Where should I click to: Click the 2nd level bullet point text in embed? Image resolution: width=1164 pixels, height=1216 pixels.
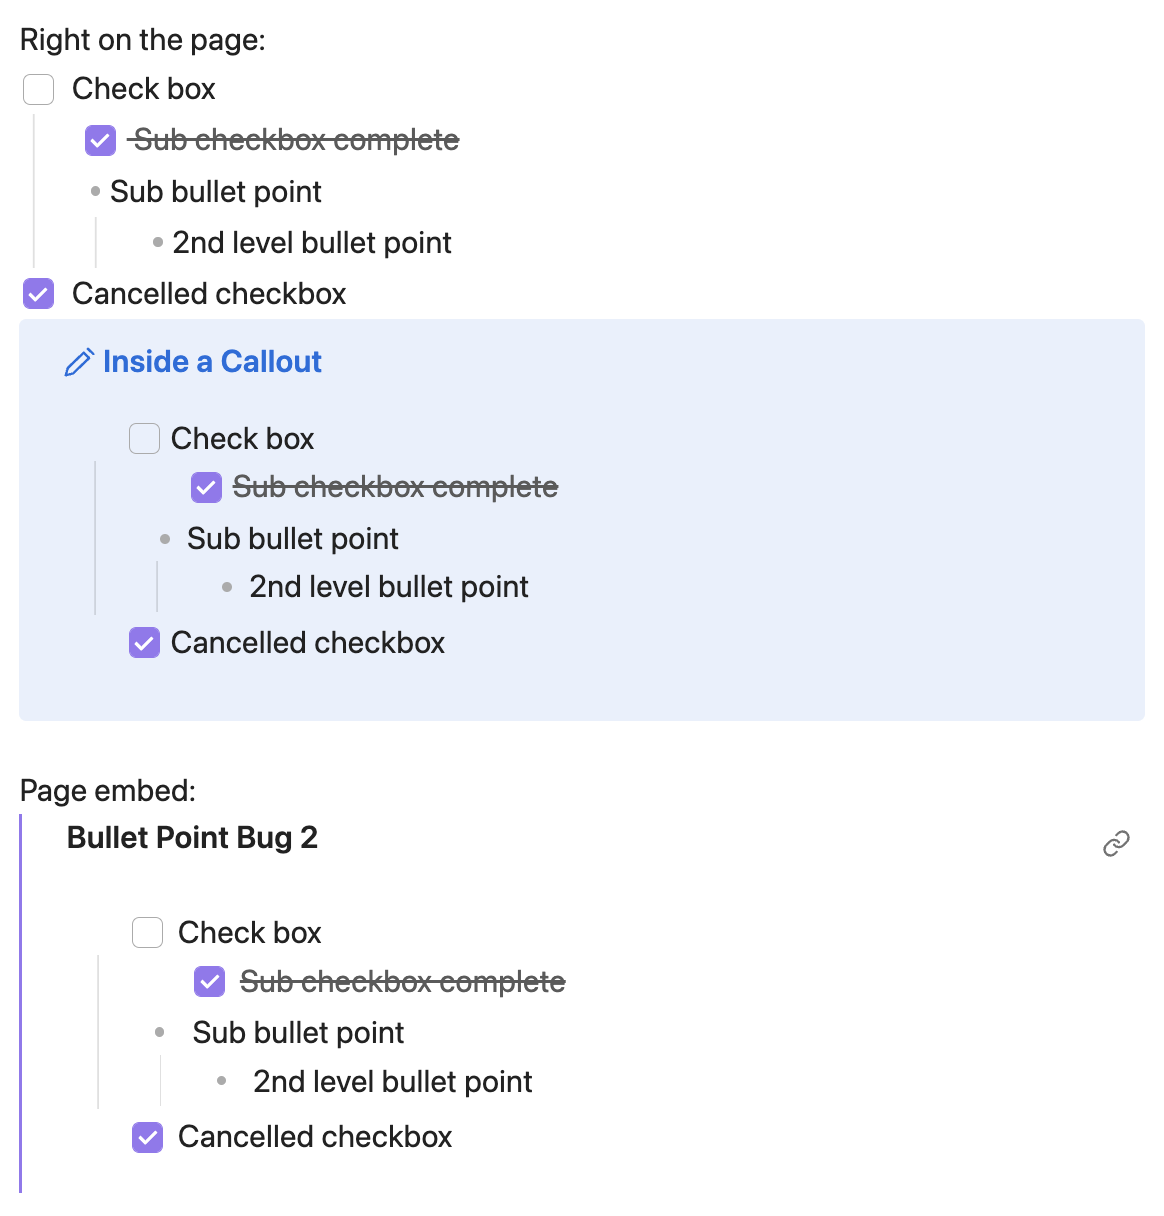[x=391, y=1081]
